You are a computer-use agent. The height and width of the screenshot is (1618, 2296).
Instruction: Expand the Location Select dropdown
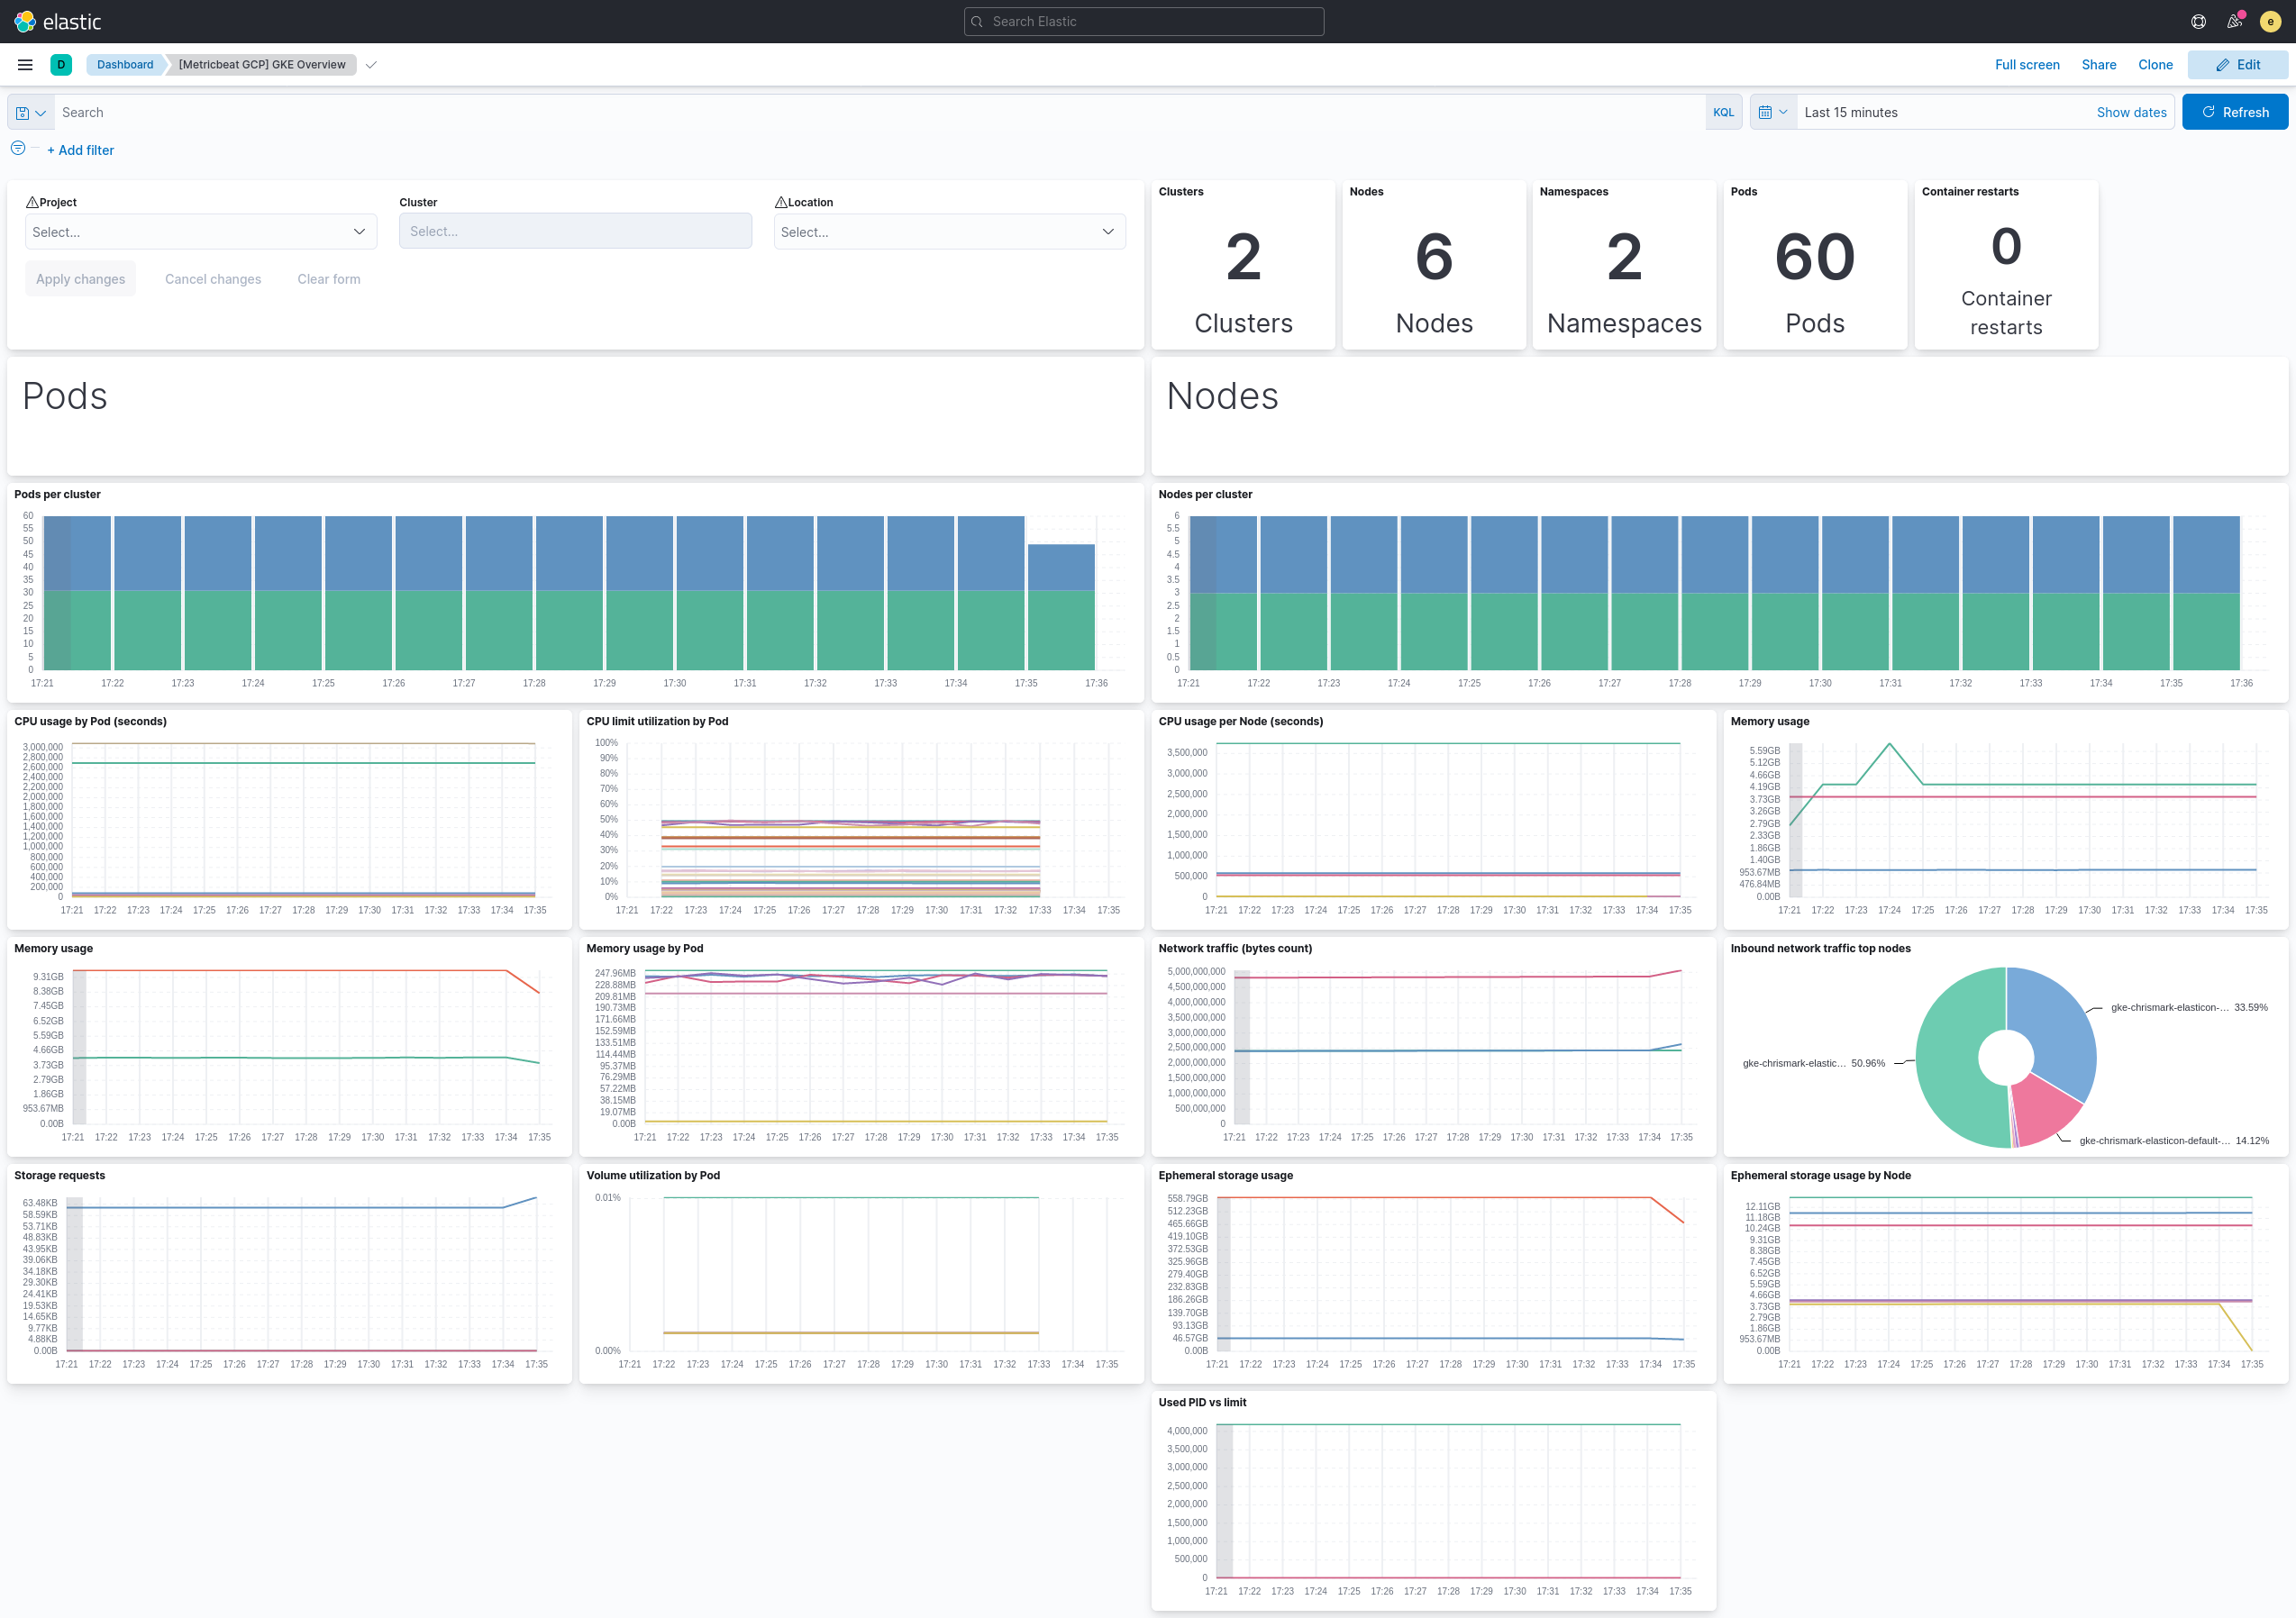pyautogui.click(x=948, y=231)
